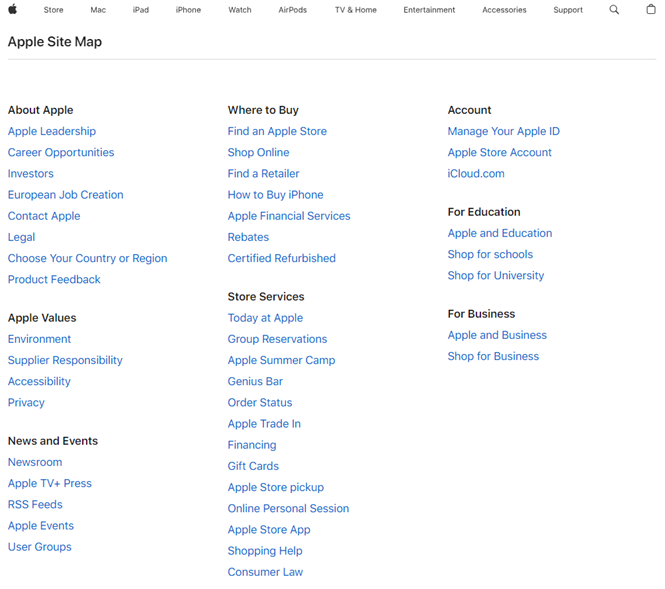
Task: Open the TV & Home menu
Action: (355, 10)
